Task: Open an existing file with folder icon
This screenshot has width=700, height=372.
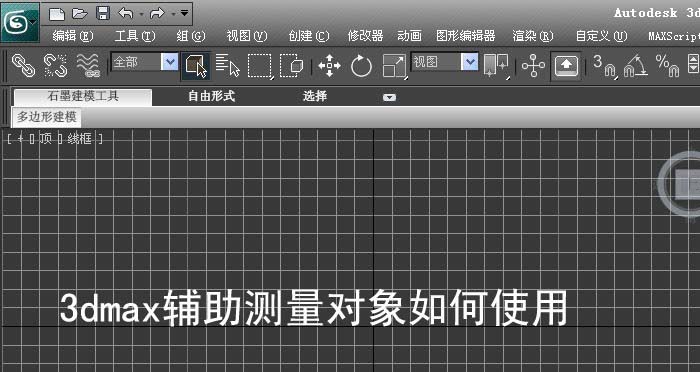Action: tap(80, 14)
